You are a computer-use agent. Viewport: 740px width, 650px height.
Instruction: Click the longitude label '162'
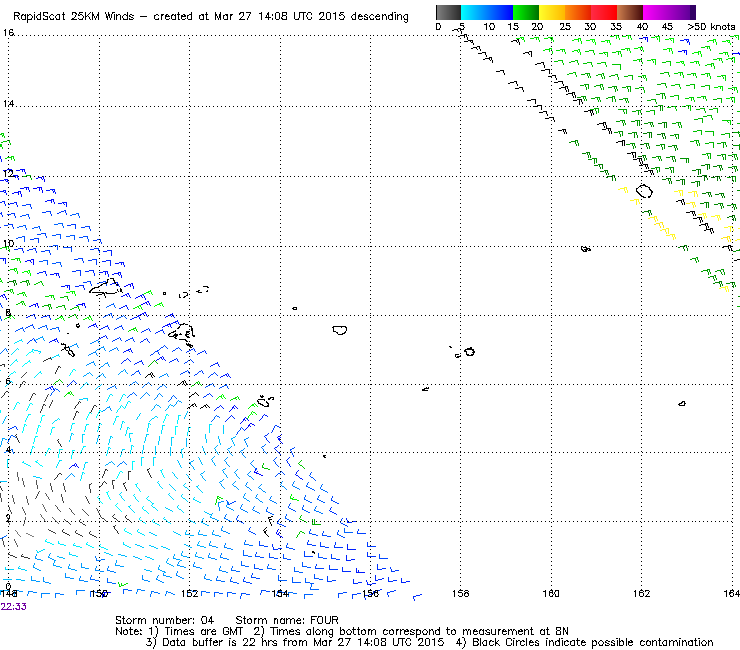coord(641,593)
